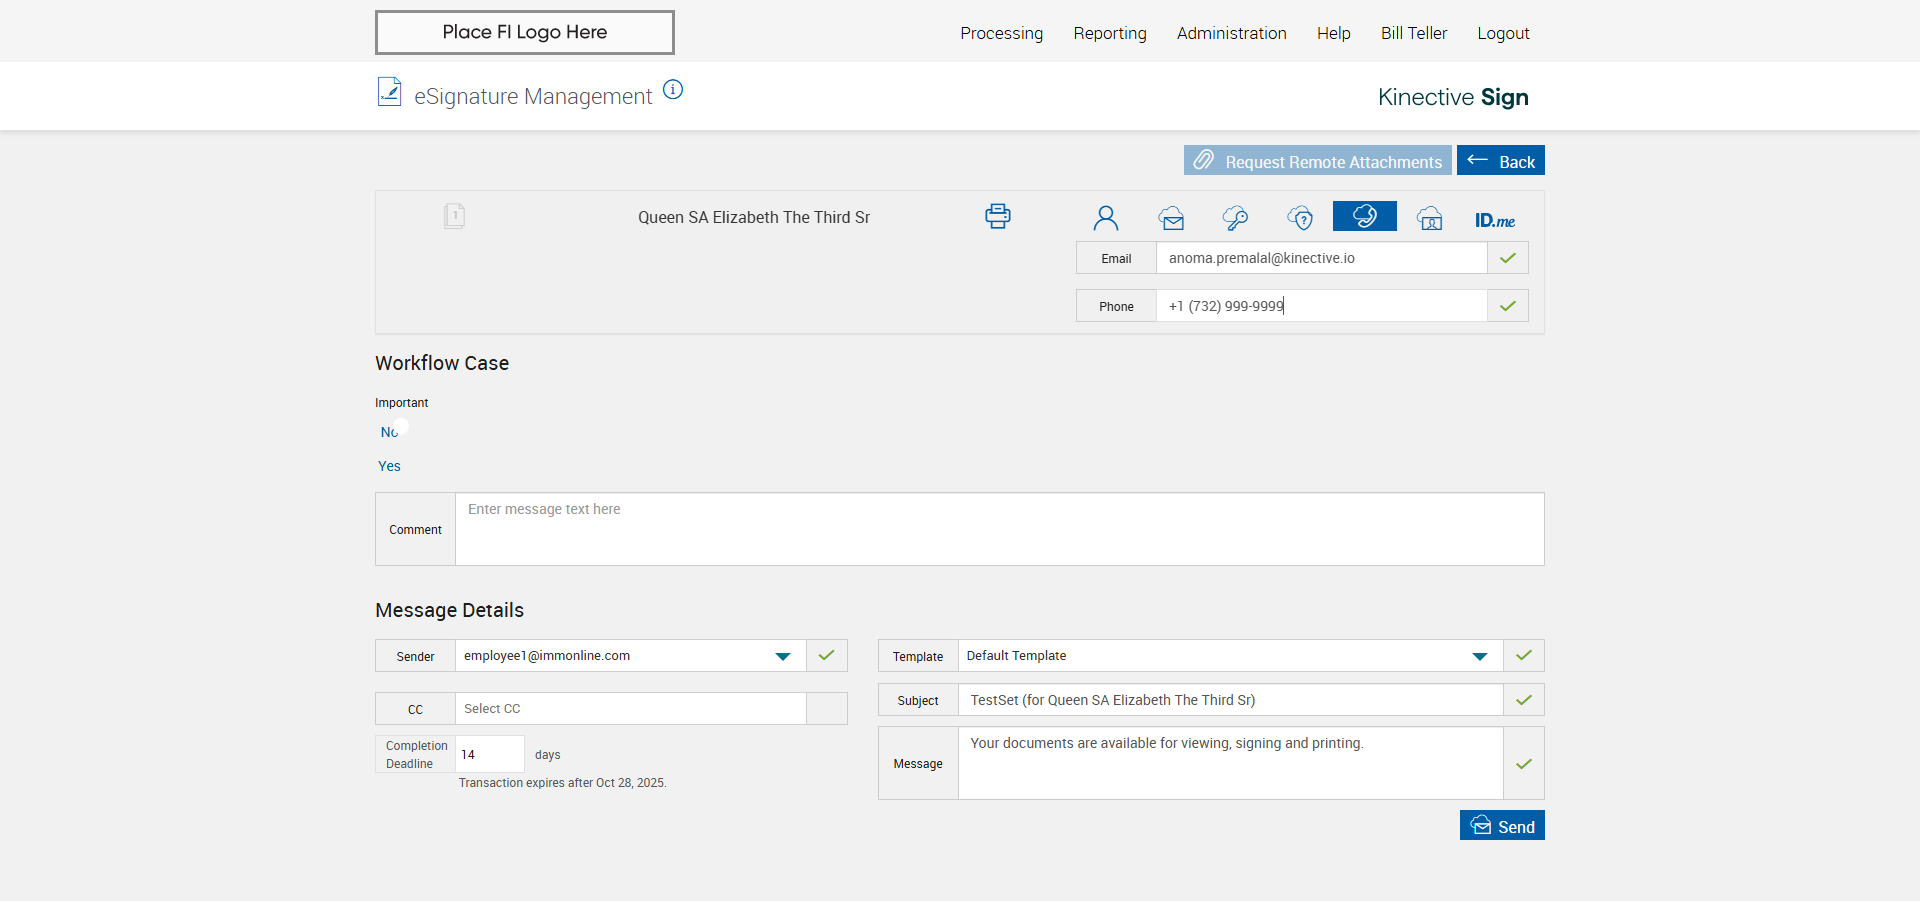This screenshot has width=1920, height=901.
Task: Pick the shield question mark authentication icon
Action: tap(1300, 218)
